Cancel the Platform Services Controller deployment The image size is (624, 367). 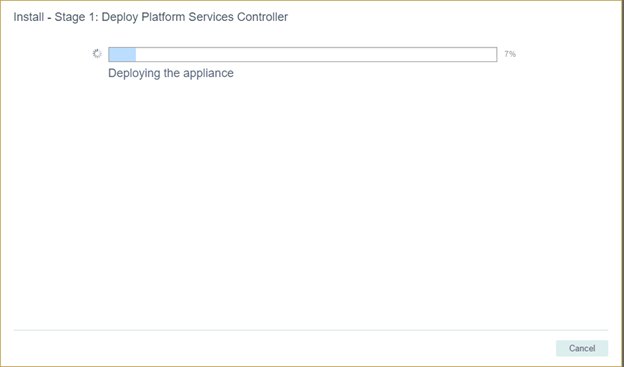(x=582, y=348)
